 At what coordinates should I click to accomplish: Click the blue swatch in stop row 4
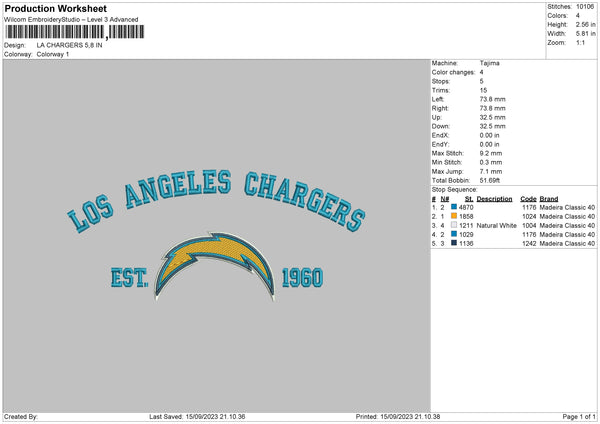click(x=454, y=234)
